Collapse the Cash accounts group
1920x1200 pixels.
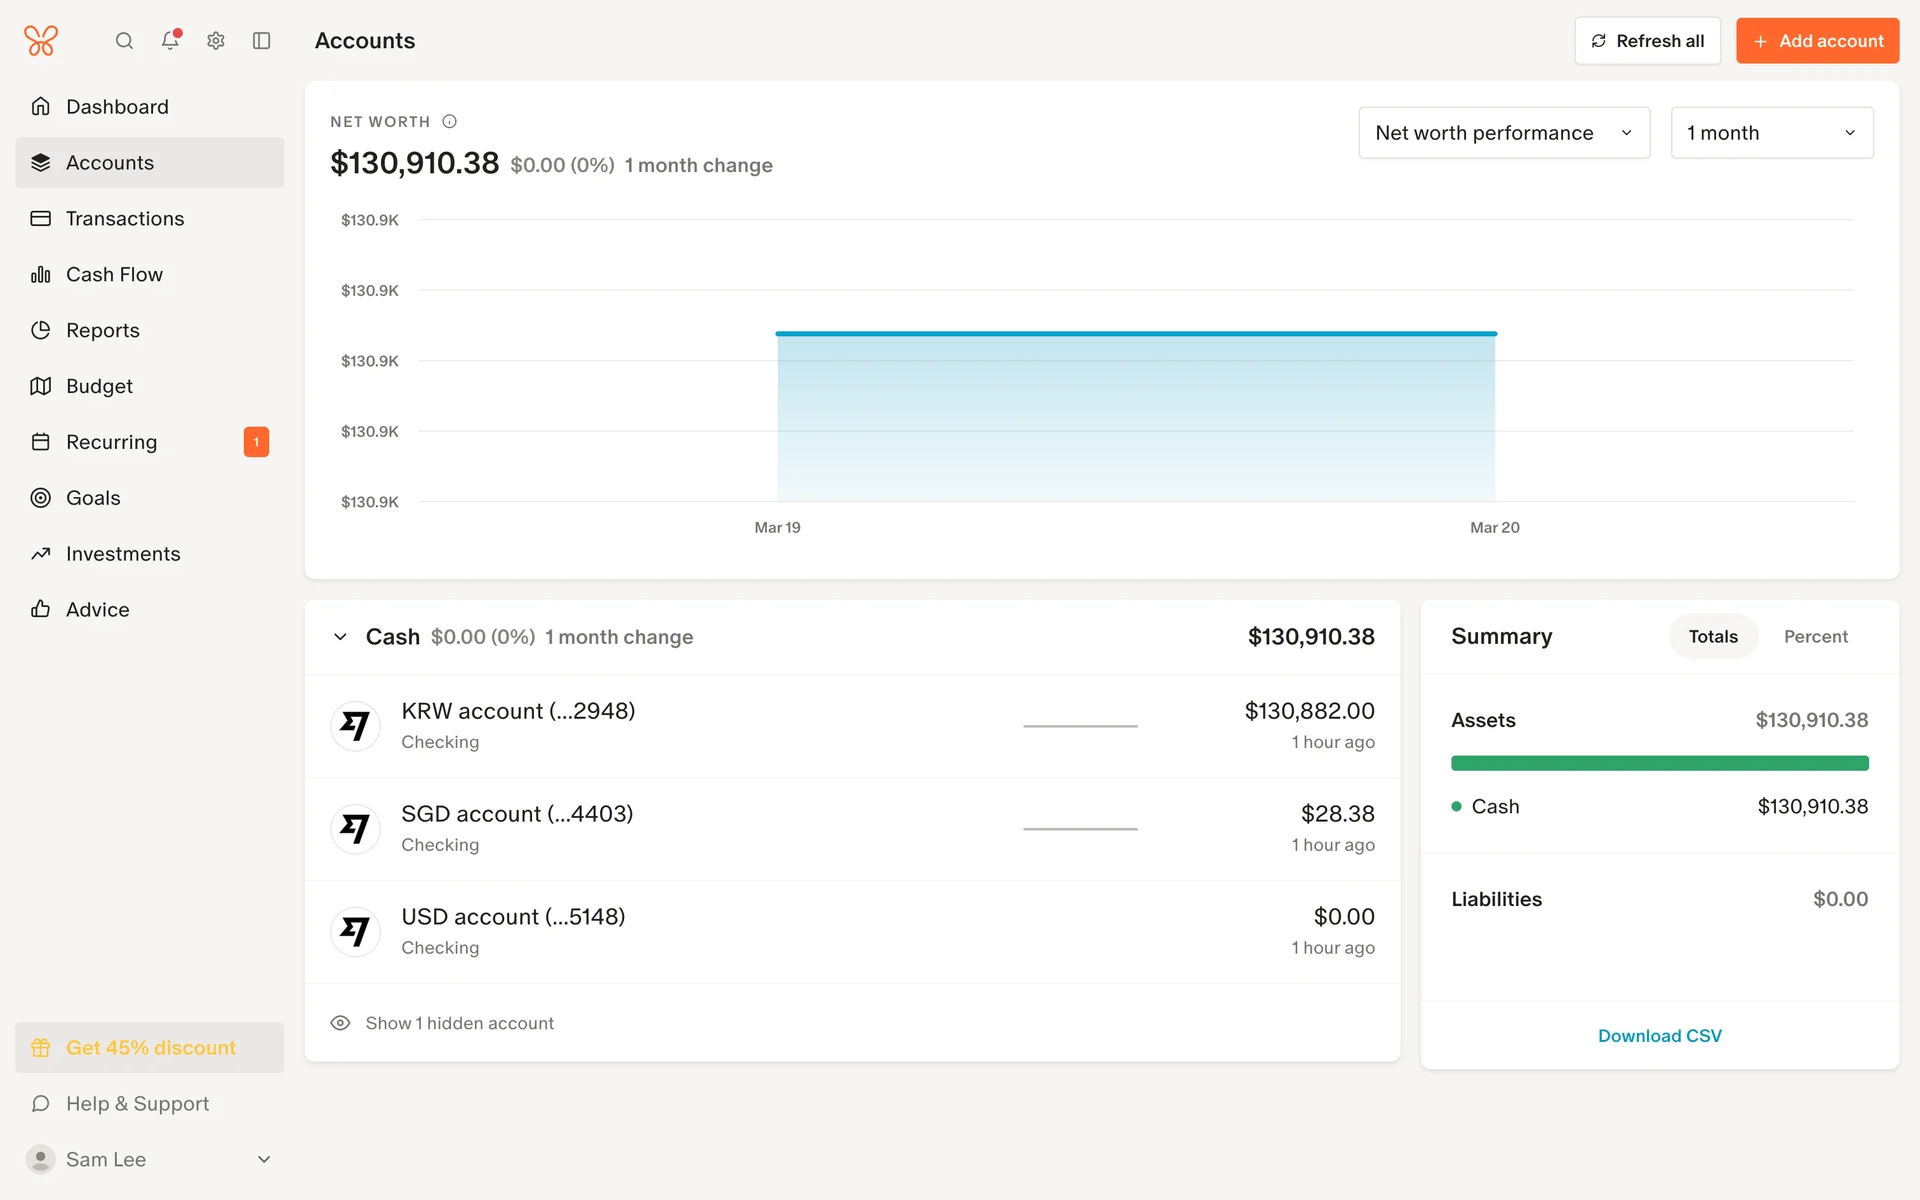pos(340,637)
